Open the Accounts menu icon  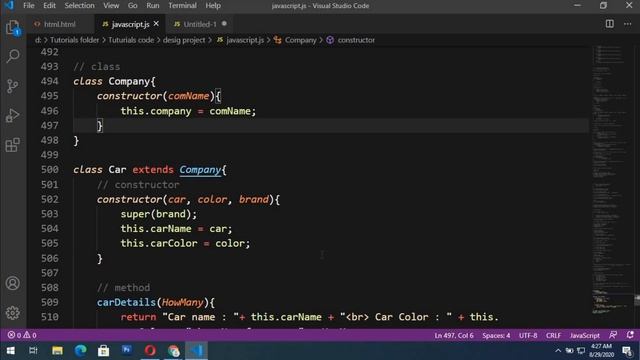coord(13,283)
